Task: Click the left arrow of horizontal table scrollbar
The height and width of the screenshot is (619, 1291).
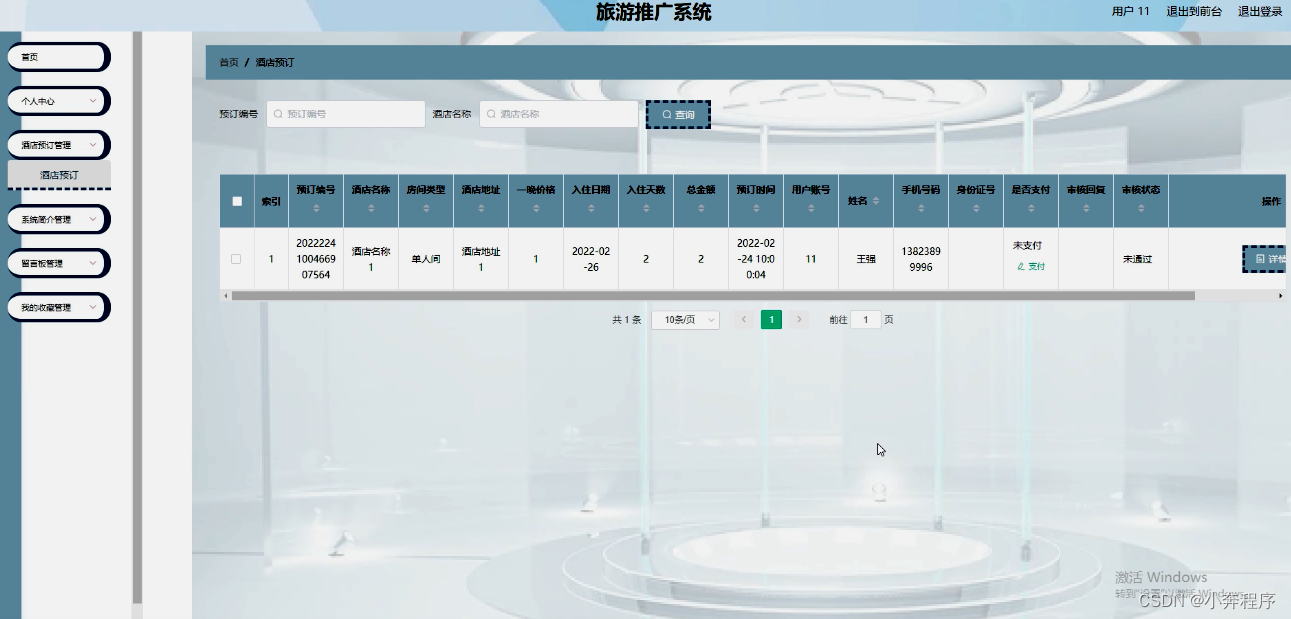Action: click(225, 296)
